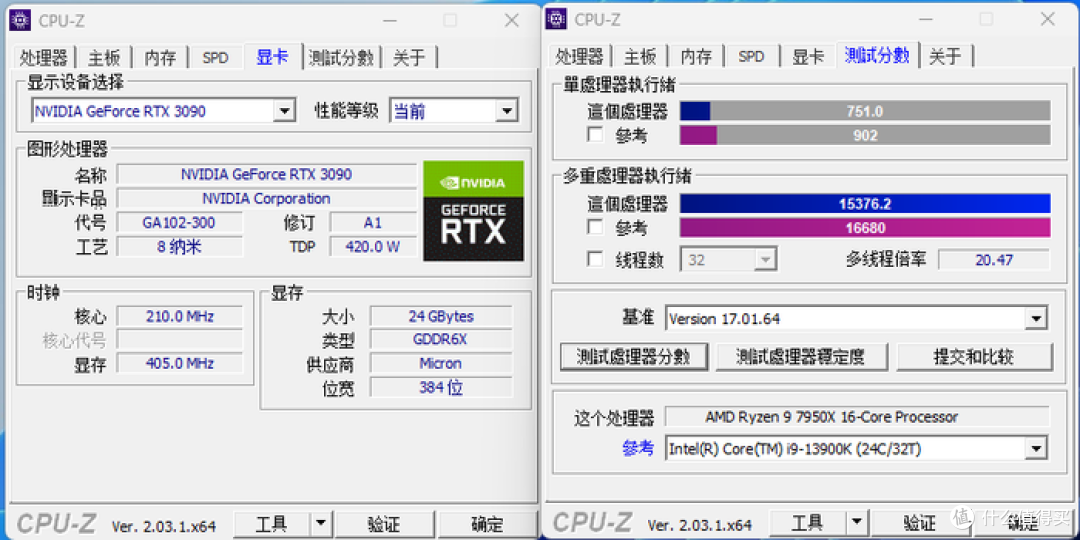Click the core clock value 210.0 MHz
Screen dimensions: 1080x540
click(179, 316)
